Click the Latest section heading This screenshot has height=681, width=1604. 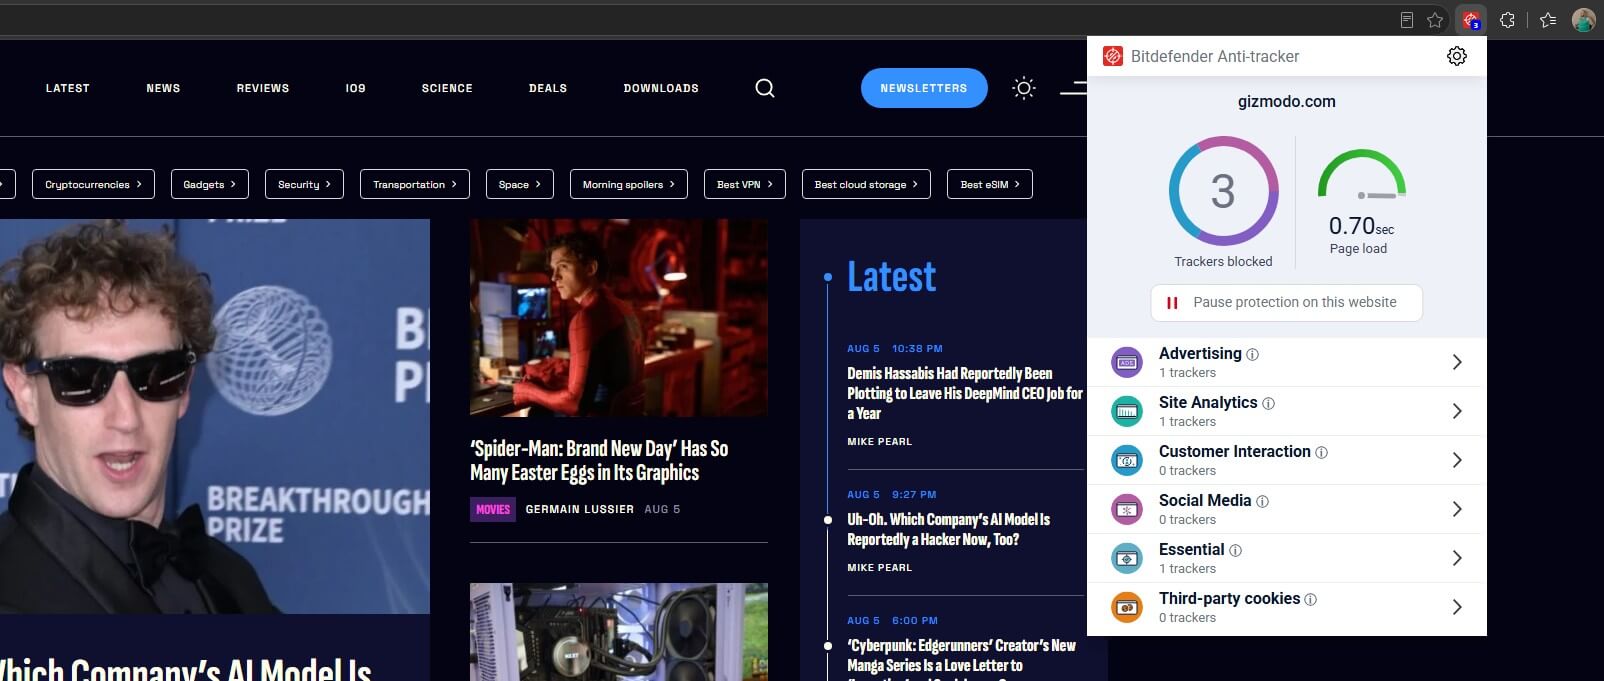tap(892, 276)
